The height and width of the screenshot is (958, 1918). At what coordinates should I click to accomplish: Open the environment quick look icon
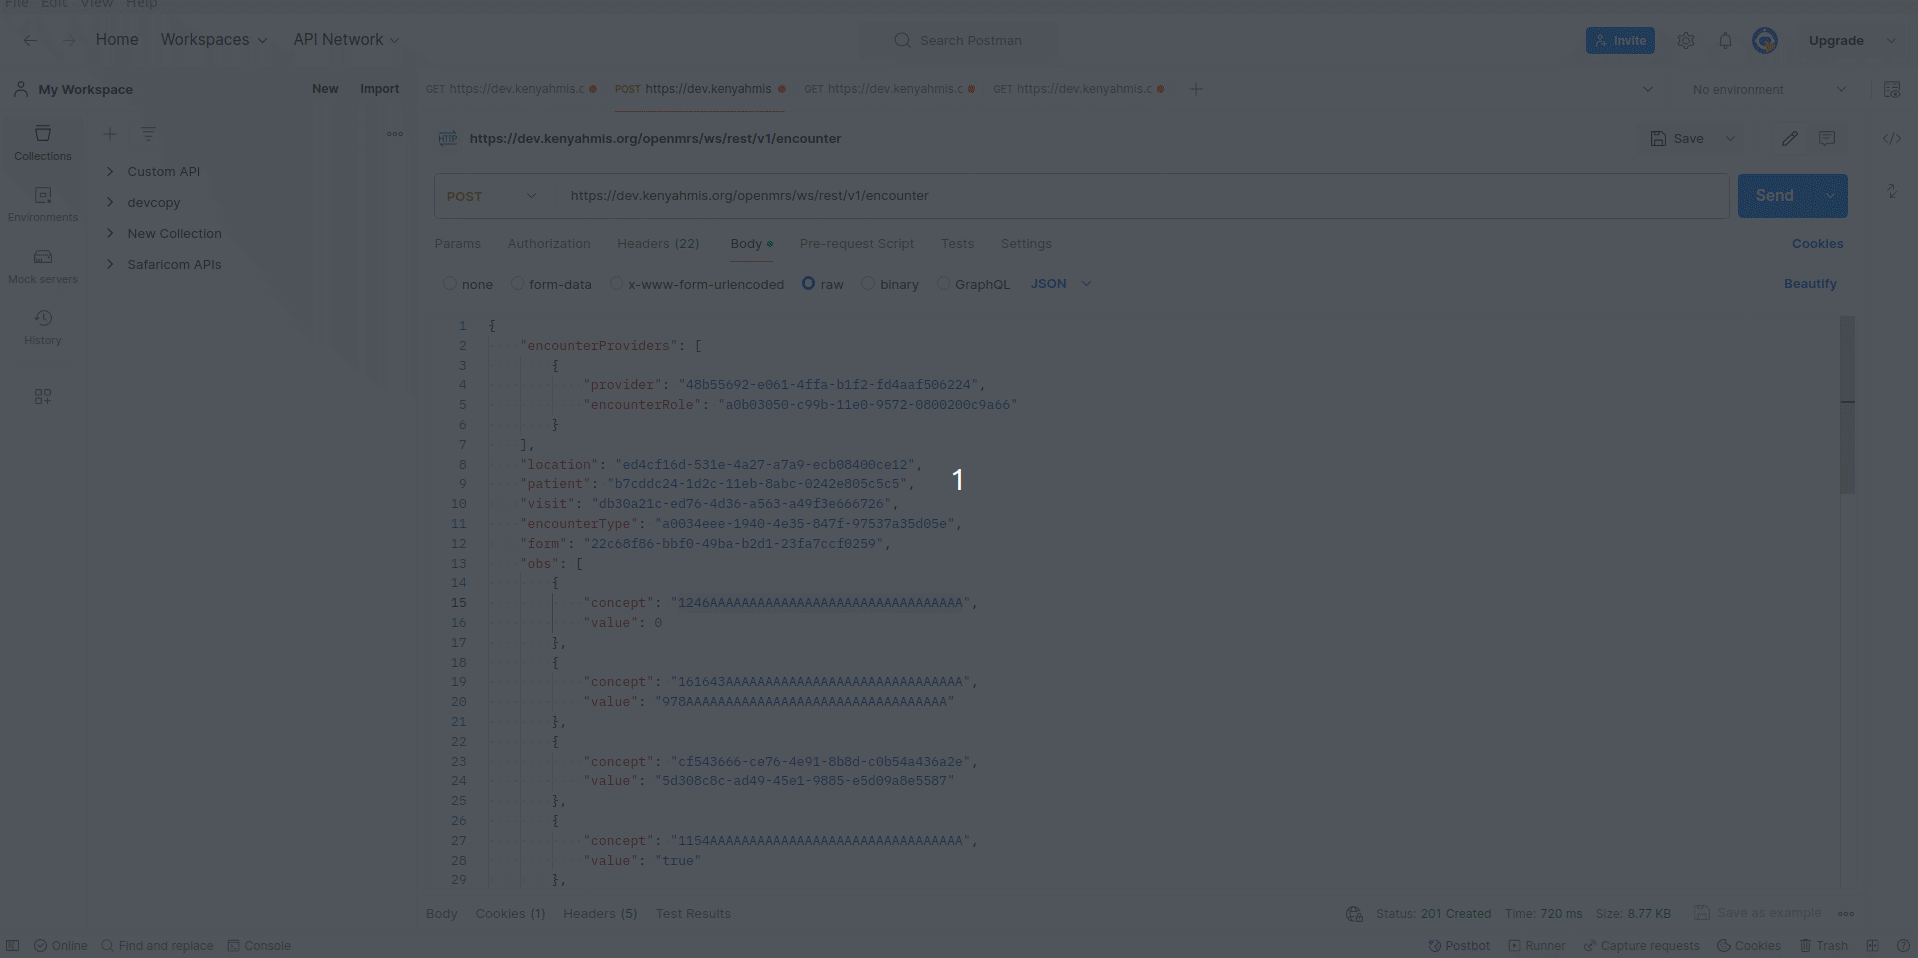click(x=1892, y=89)
